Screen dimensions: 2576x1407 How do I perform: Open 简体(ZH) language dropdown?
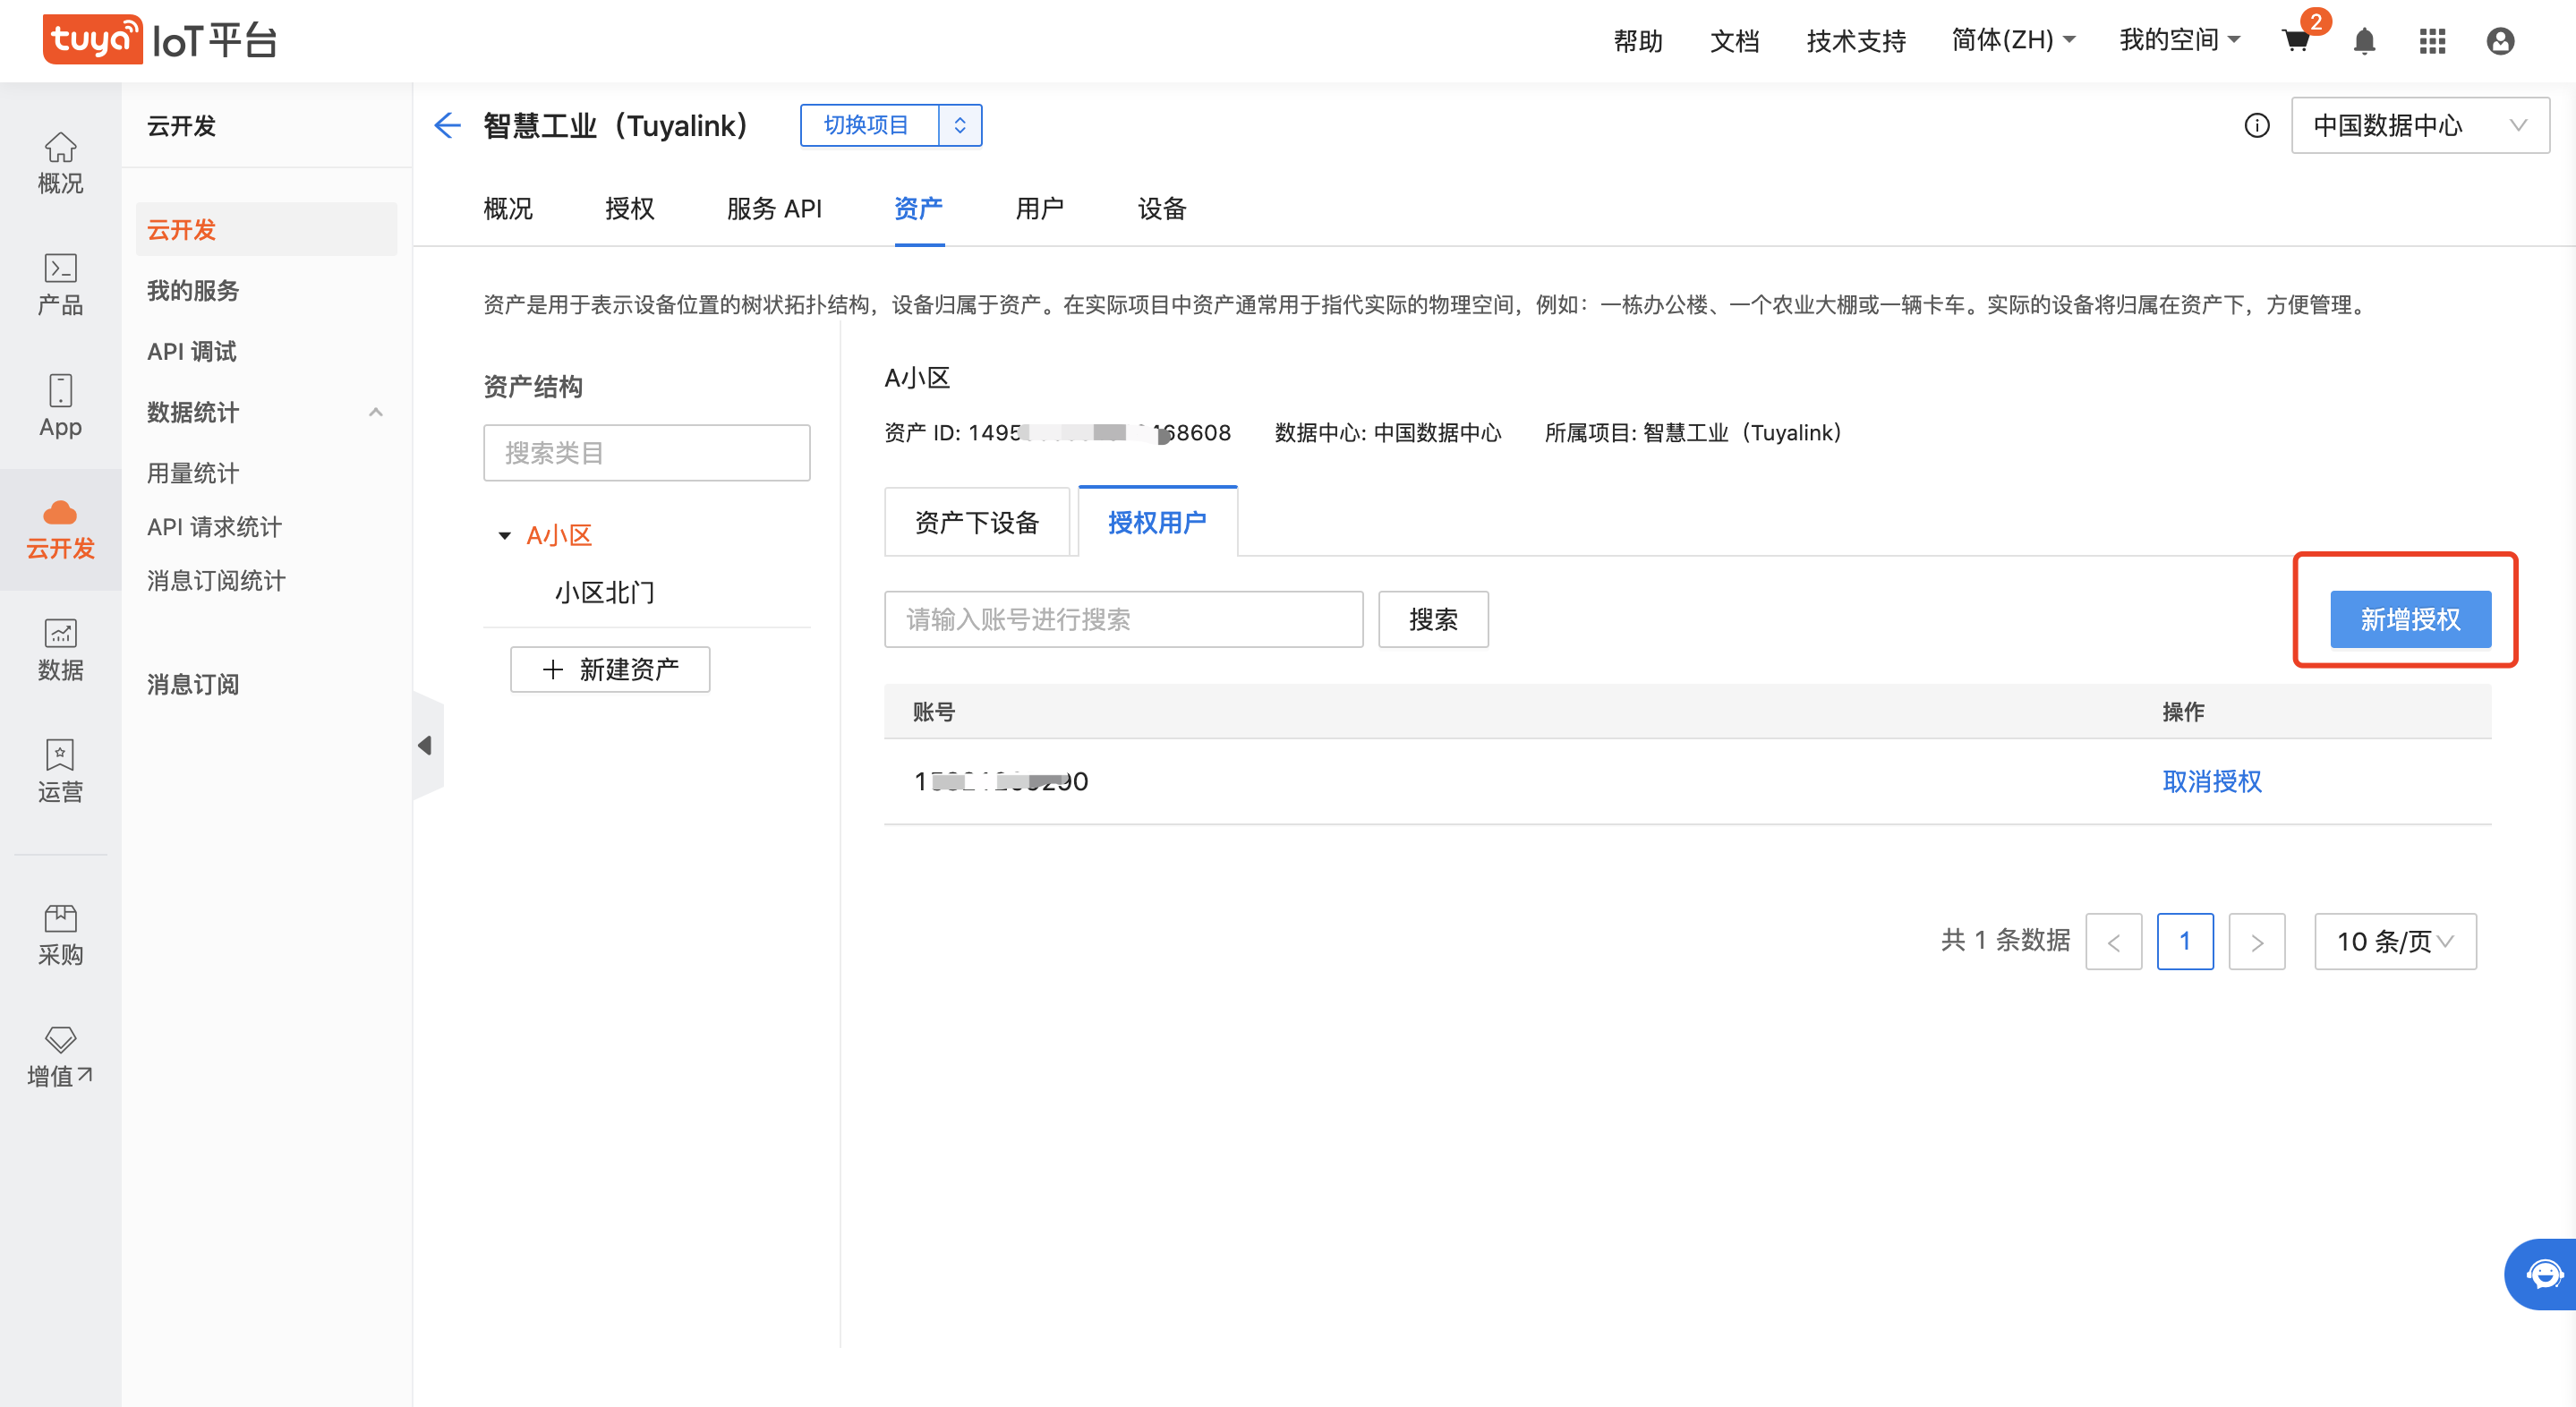coord(2013,40)
